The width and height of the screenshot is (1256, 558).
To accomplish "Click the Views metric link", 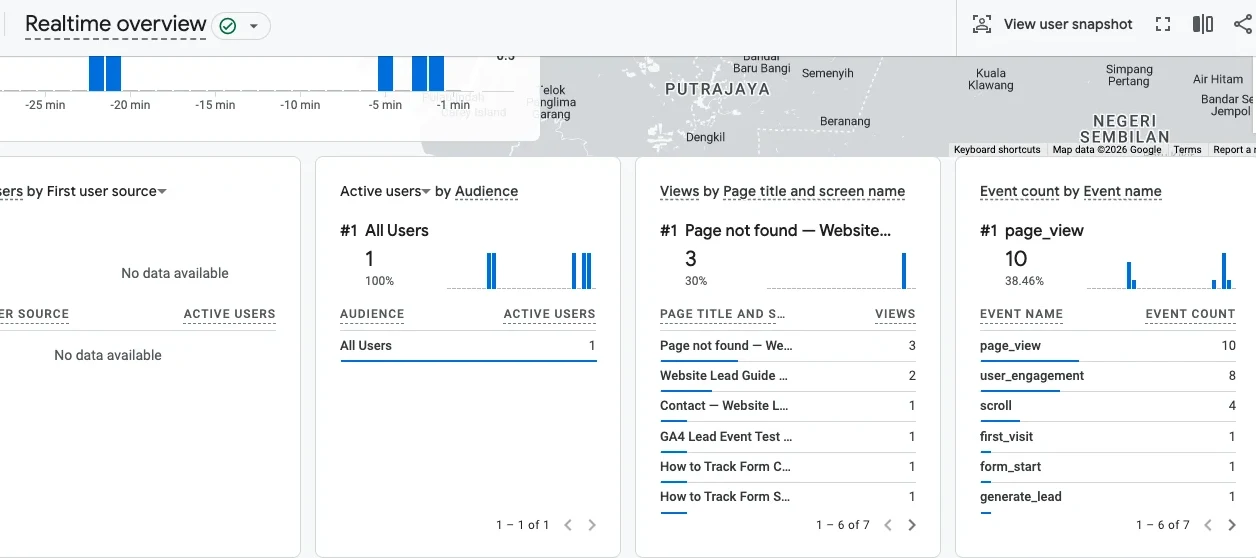I will (679, 191).
